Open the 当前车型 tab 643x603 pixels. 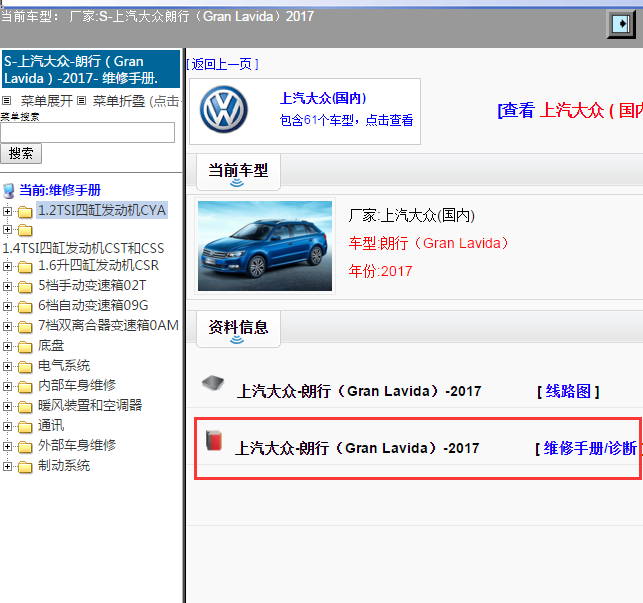tap(238, 172)
